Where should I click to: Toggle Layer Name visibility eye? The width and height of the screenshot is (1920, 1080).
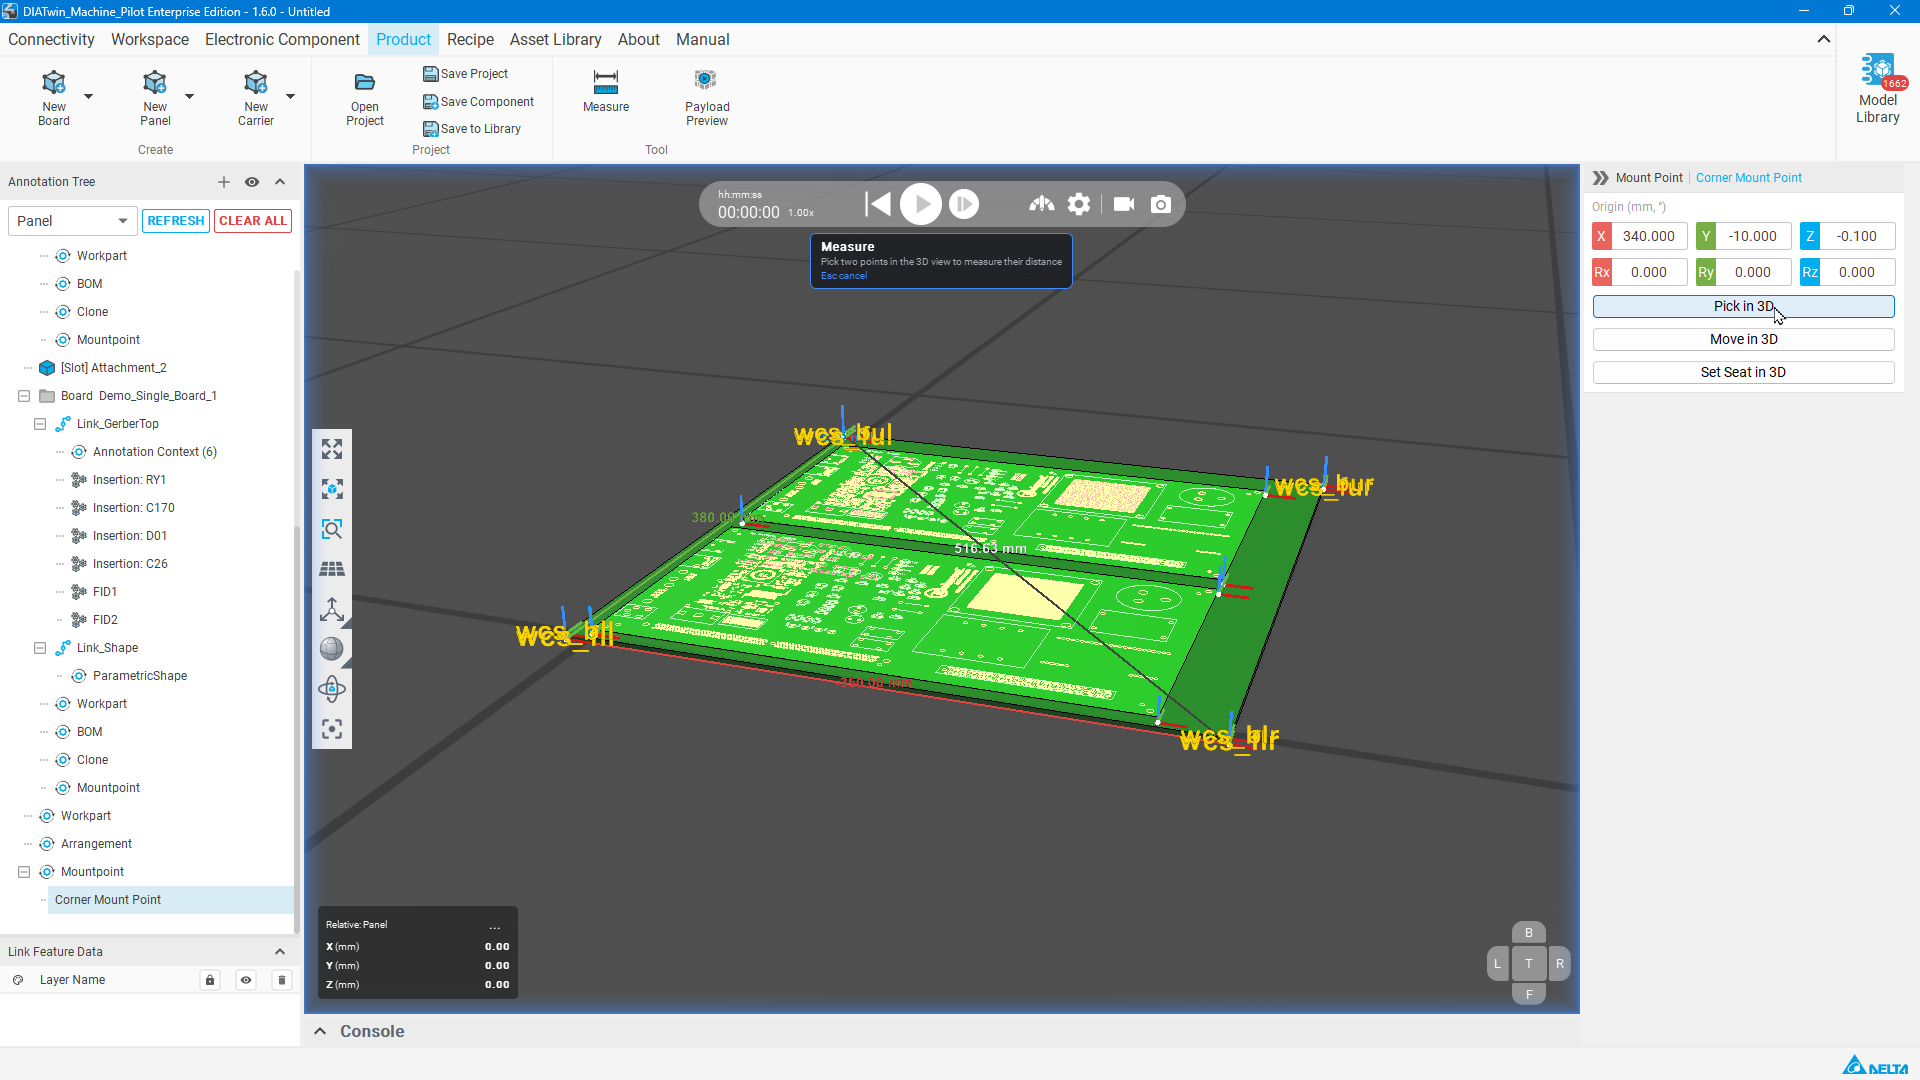[x=246, y=980]
